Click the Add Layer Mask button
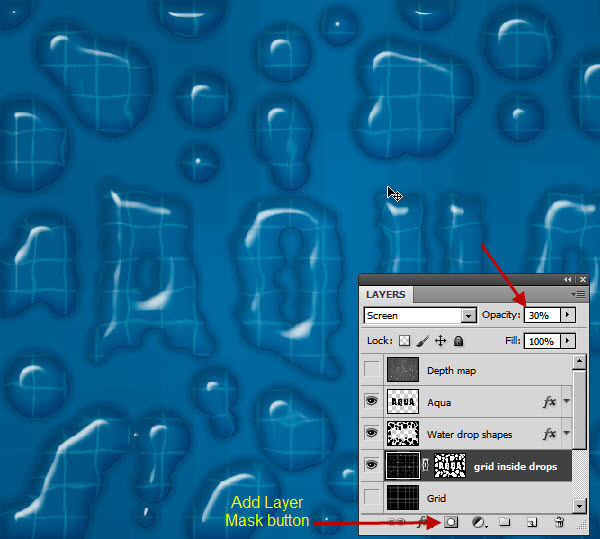The height and width of the screenshot is (539, 600). click(451, 522)
